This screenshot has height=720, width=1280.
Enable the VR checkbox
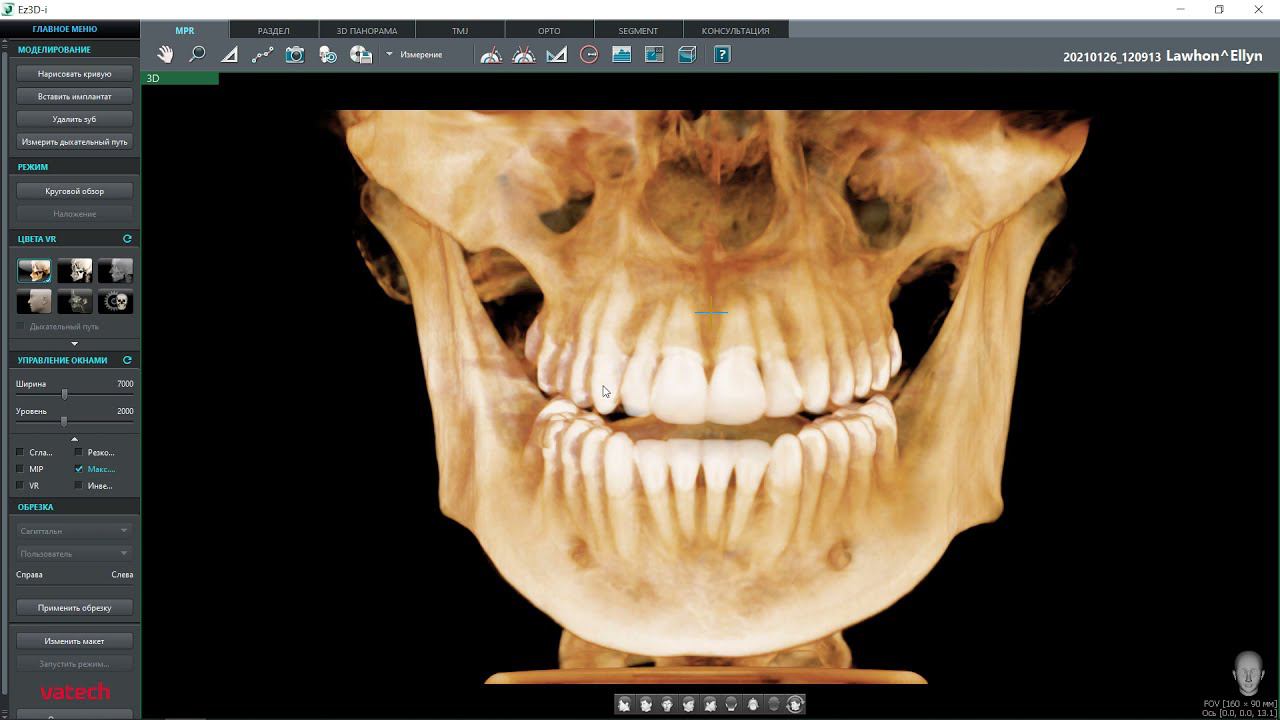click(x=20, y=486)
